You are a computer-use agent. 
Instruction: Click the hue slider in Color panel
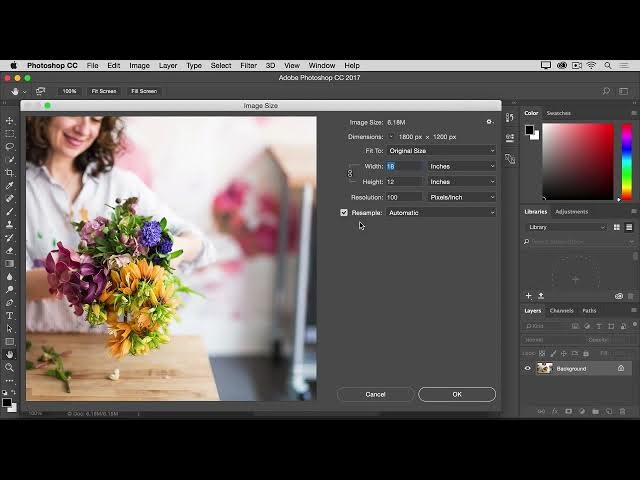pos(626,160)
